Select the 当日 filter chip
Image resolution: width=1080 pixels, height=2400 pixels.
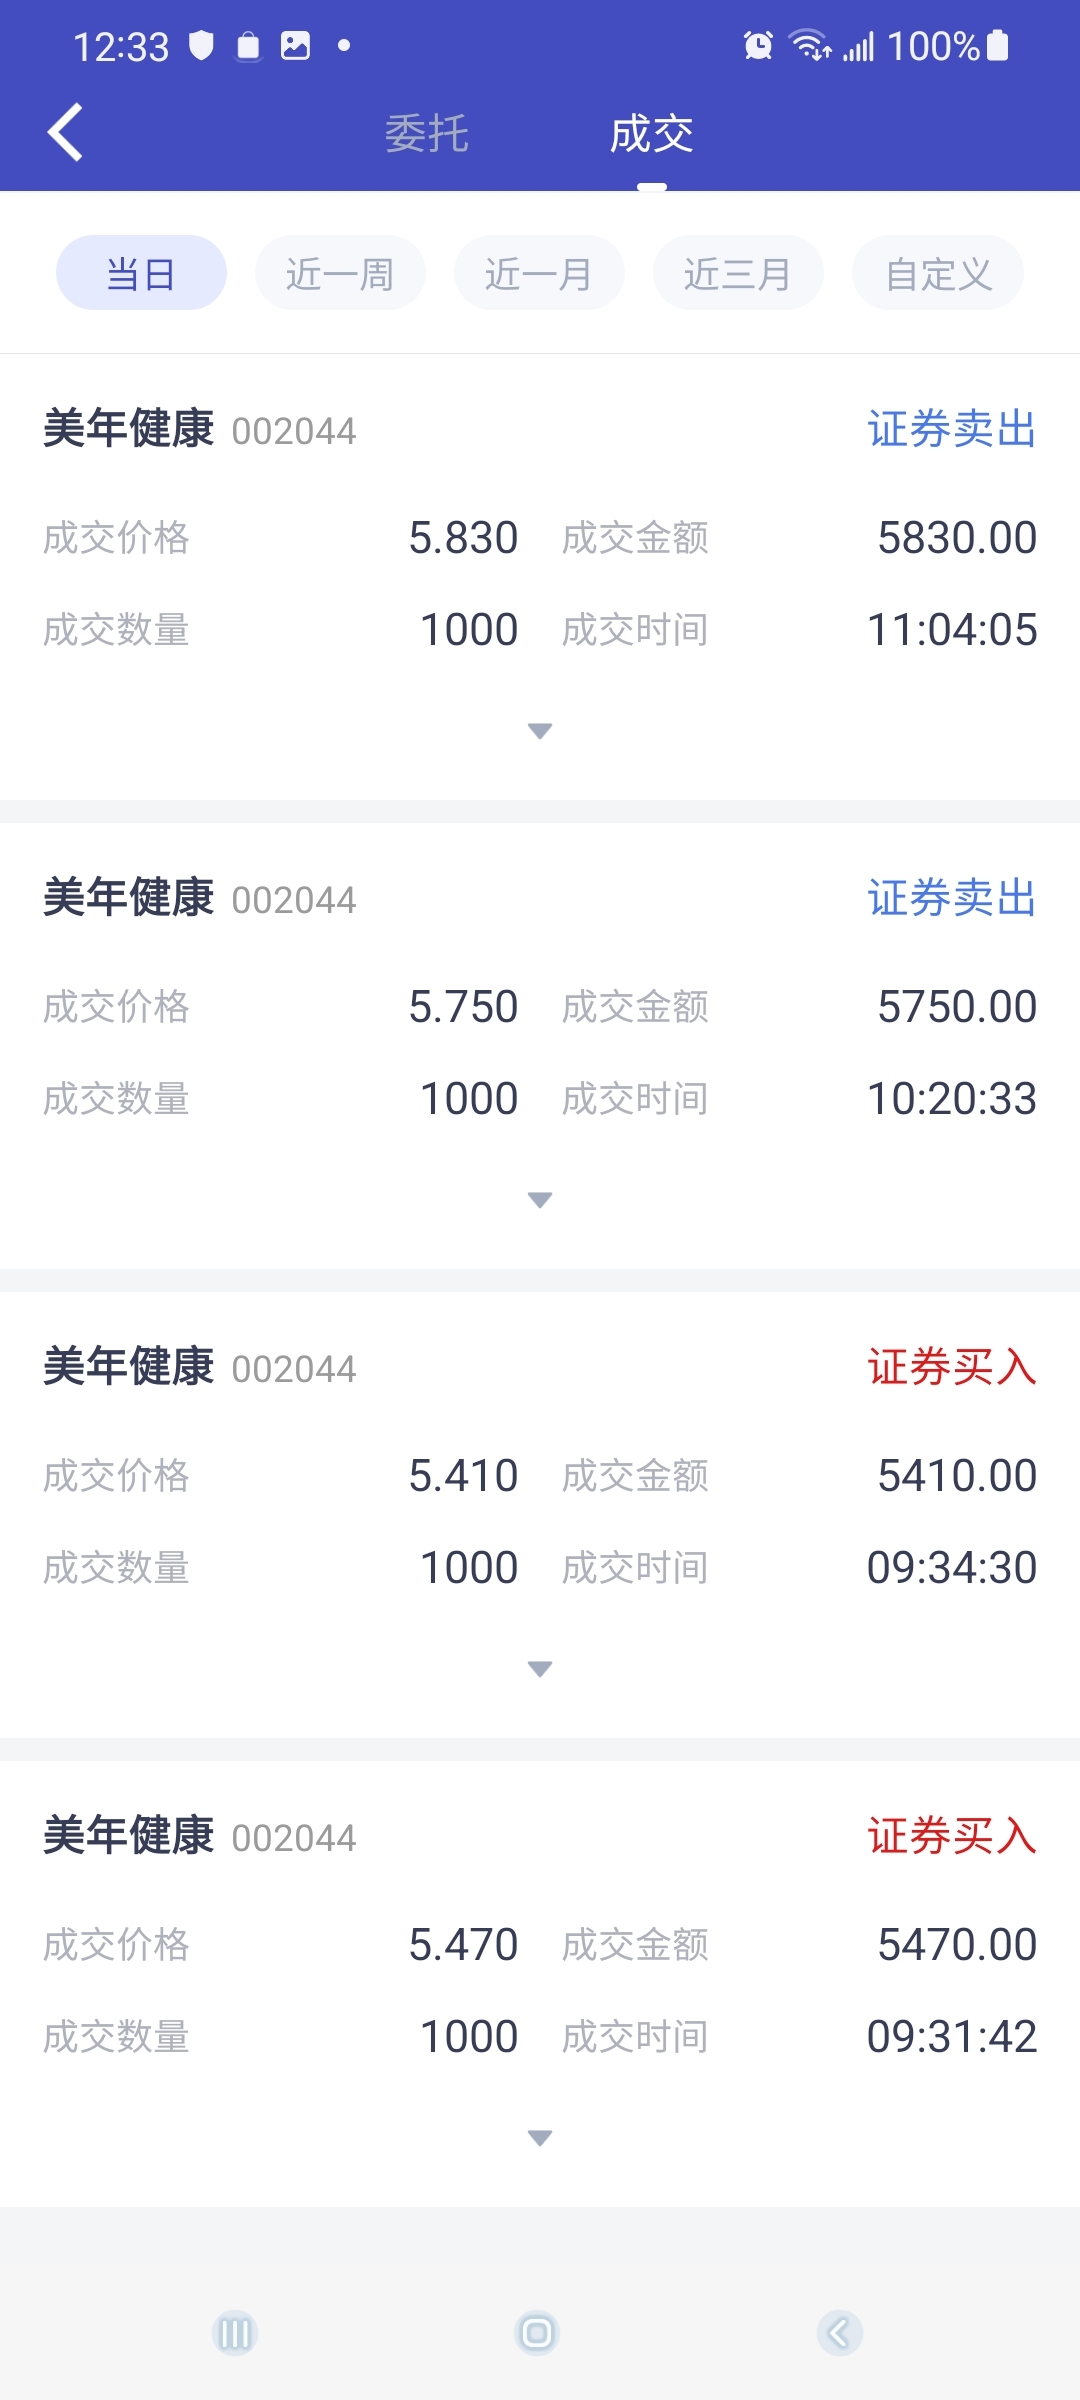click(x=141, y=273)
